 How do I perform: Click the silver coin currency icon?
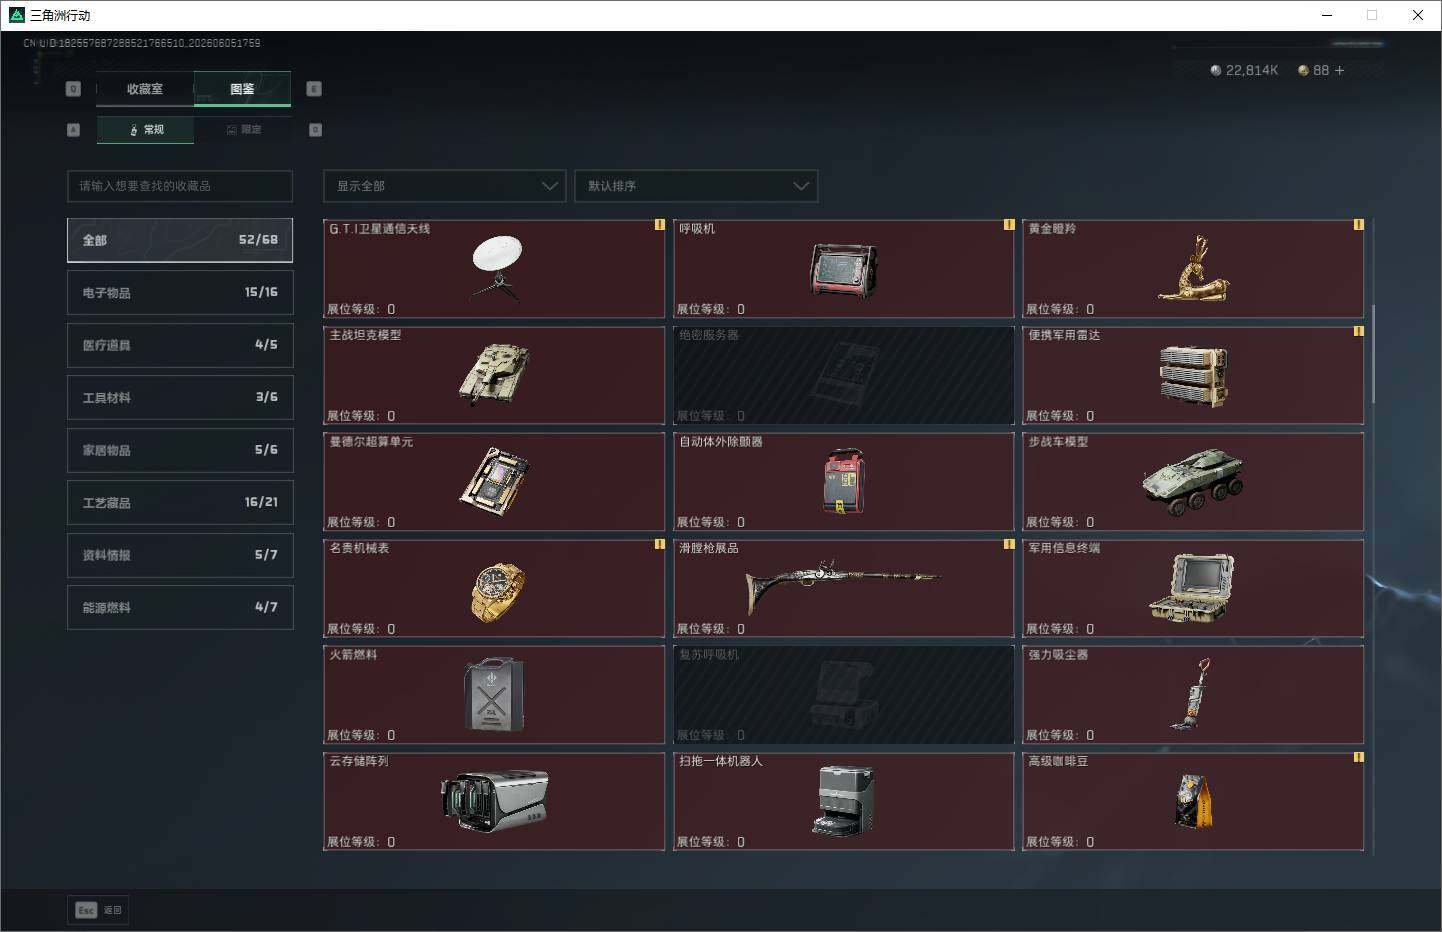[x=1215, y=71]
